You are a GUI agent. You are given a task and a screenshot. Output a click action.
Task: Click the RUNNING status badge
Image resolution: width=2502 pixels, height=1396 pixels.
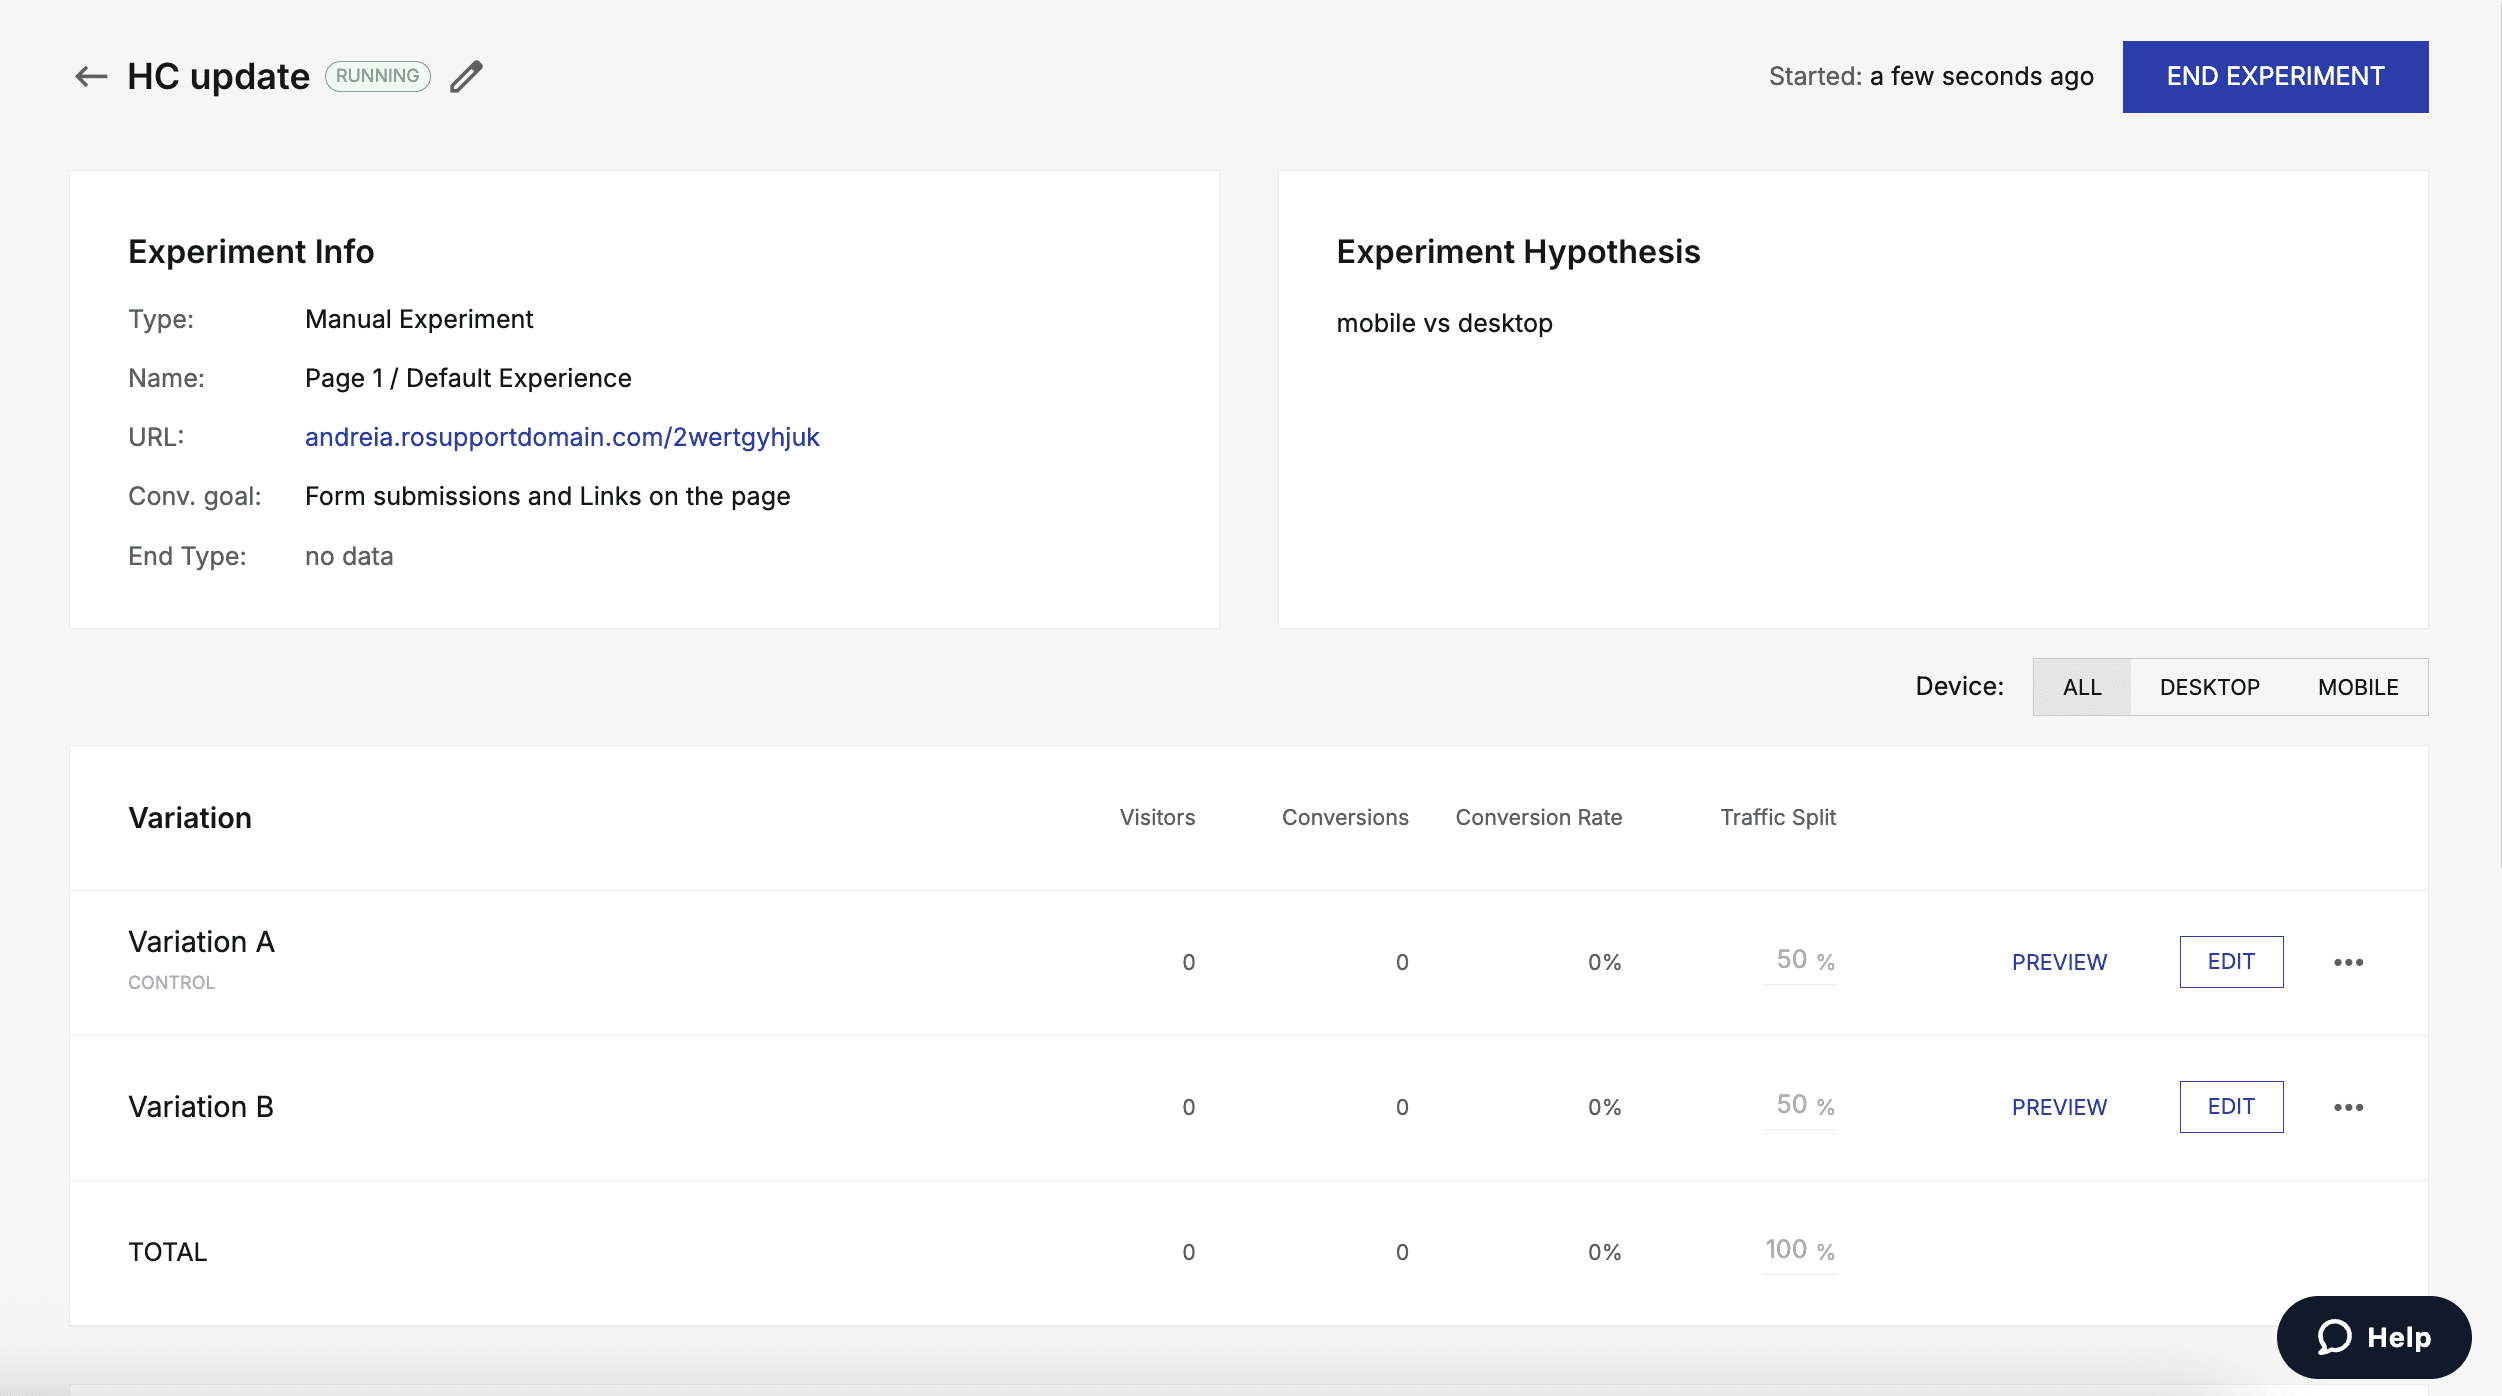coord(377,75)
